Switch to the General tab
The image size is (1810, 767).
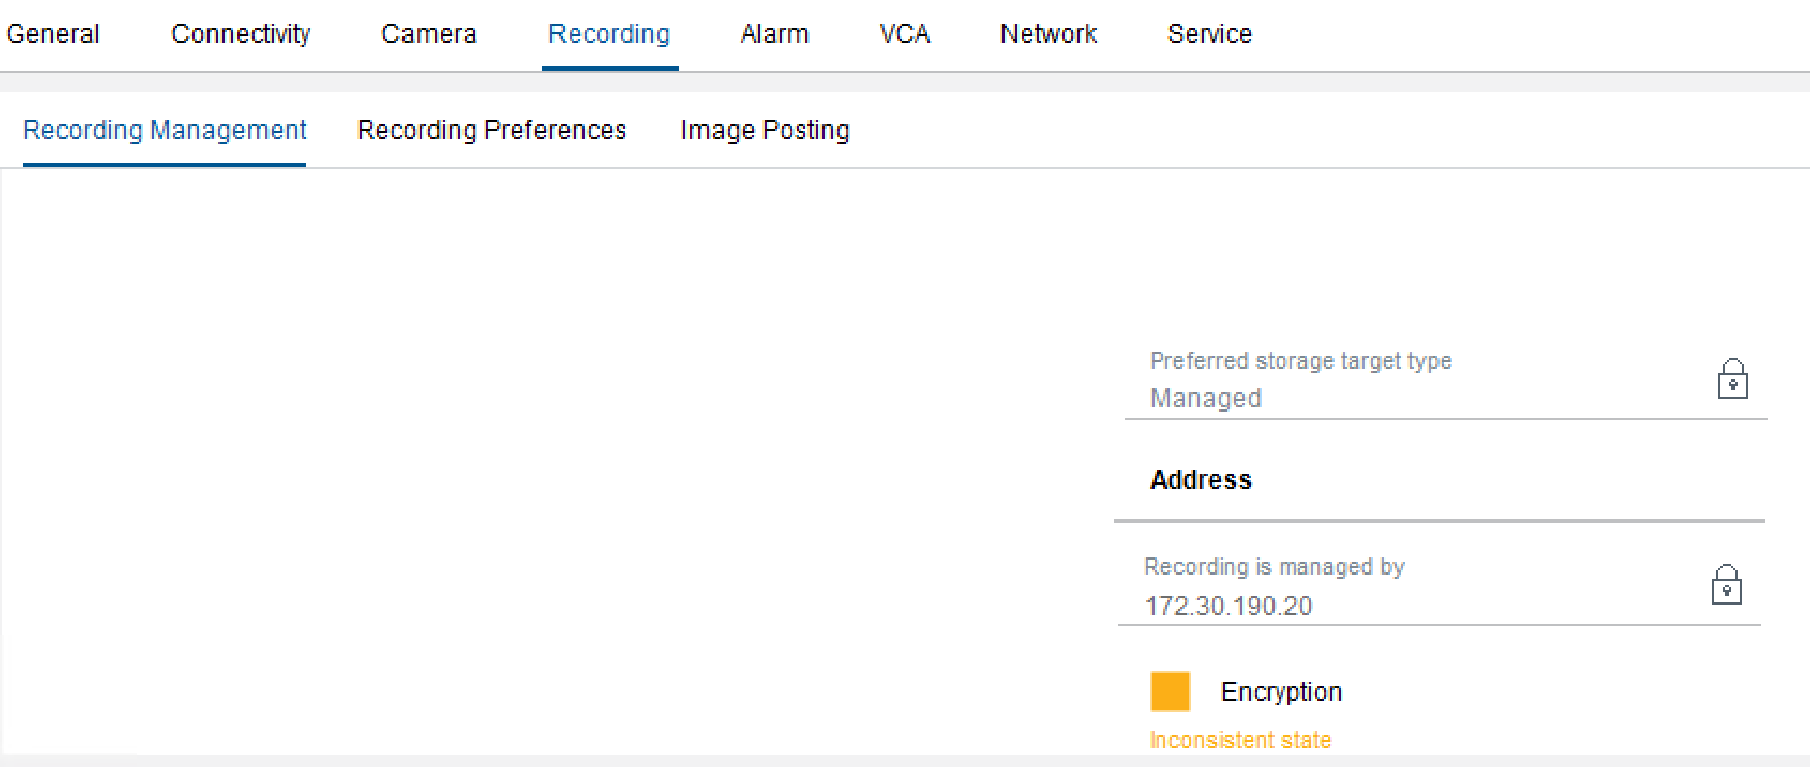53,34
